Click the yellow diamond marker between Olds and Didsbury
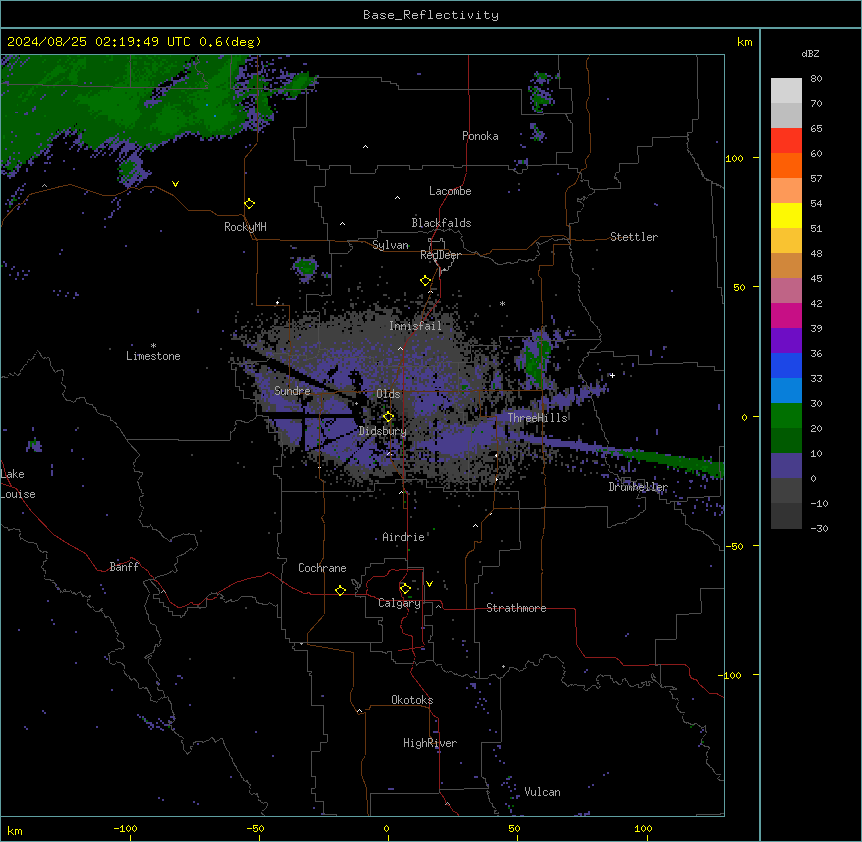 (x=389, y=417)
